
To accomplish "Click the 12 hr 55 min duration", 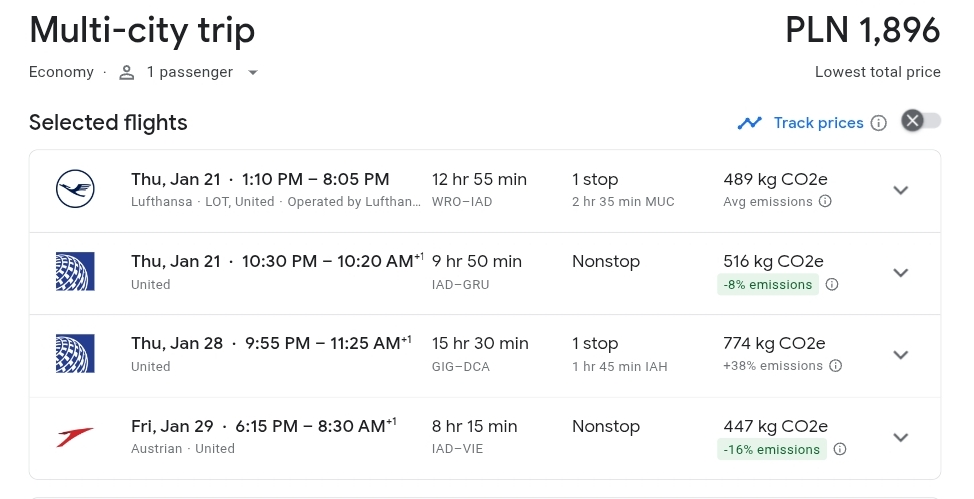I will point(479,180).
